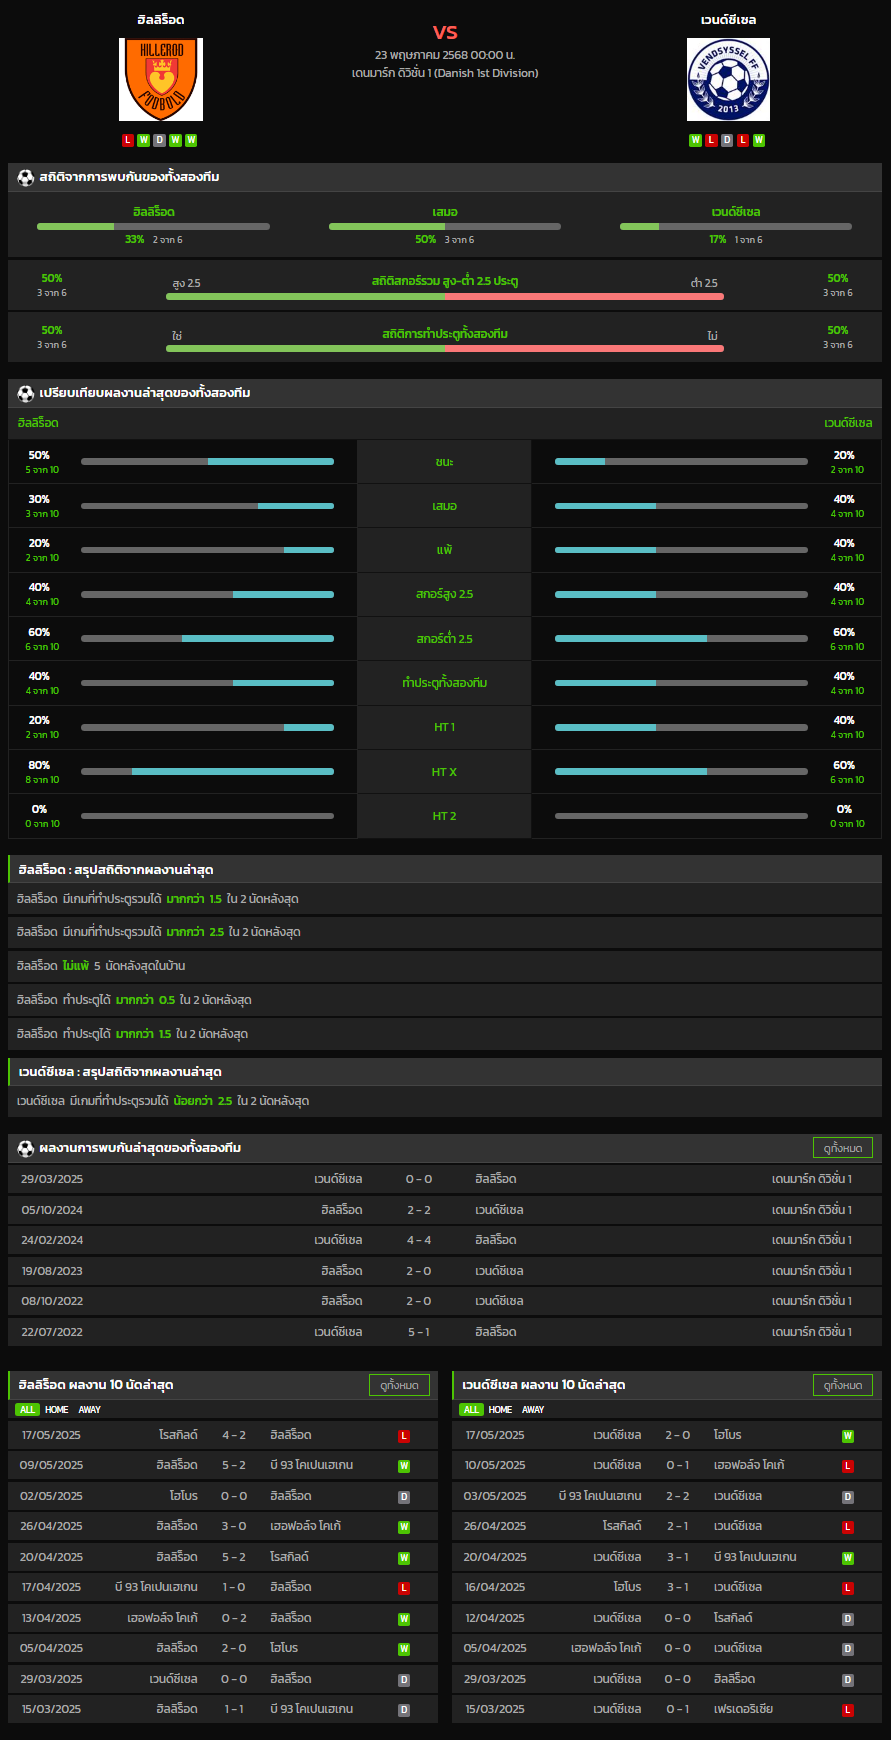The width and height of the screenshot is (891, 1740).
Task: Click ฮิลล์เรือด team name at top left
Action: [x=161, y=20]
